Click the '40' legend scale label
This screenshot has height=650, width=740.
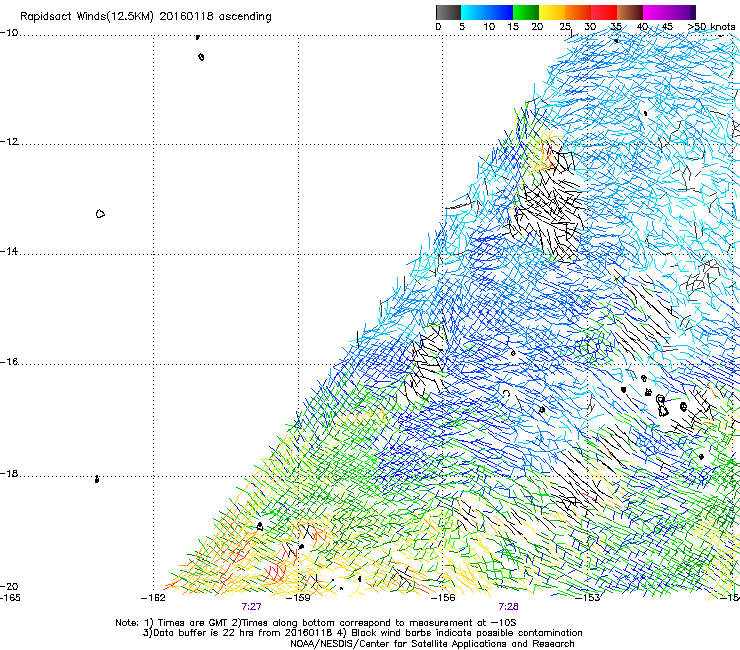pos(642,27)
